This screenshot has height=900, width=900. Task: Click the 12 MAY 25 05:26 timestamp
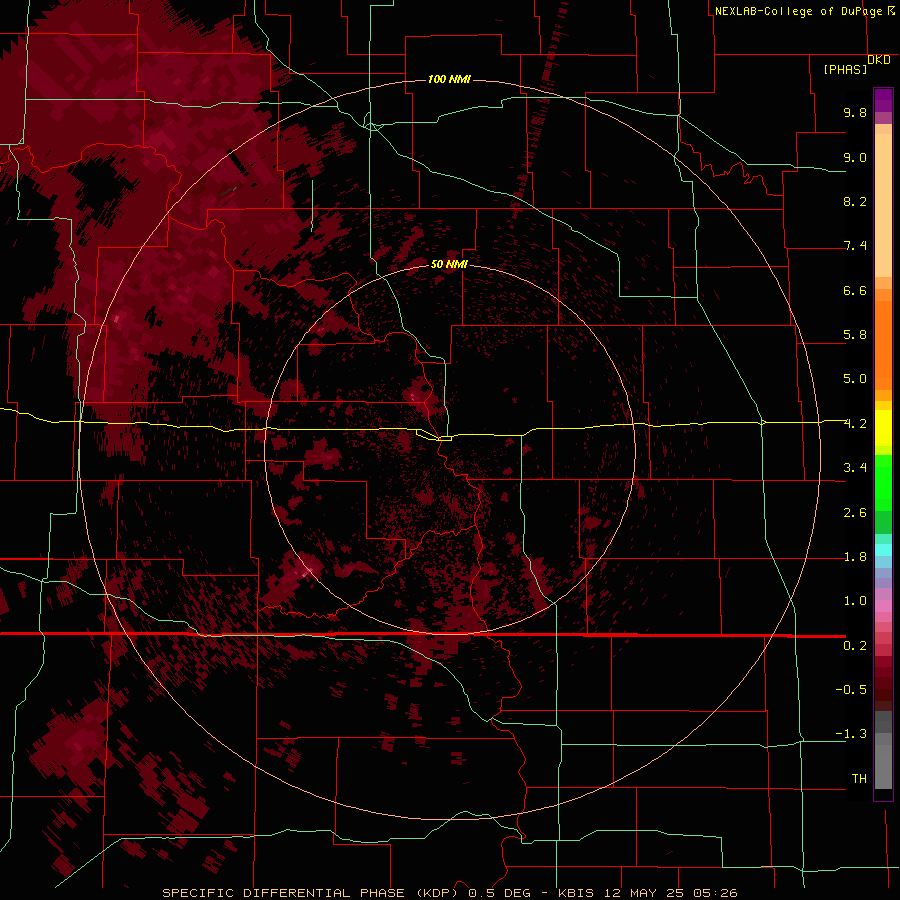click(670, 893)
